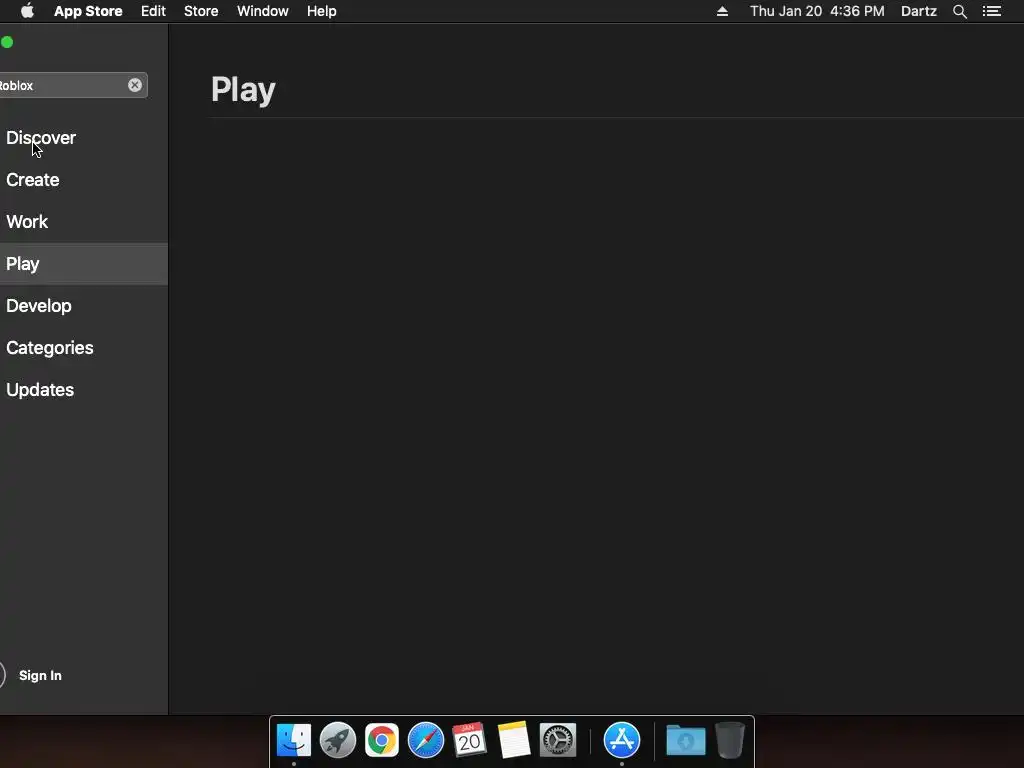Open Notes from the Dock
The height and width of the screenshot is (768, 1024).
point(514,740)
